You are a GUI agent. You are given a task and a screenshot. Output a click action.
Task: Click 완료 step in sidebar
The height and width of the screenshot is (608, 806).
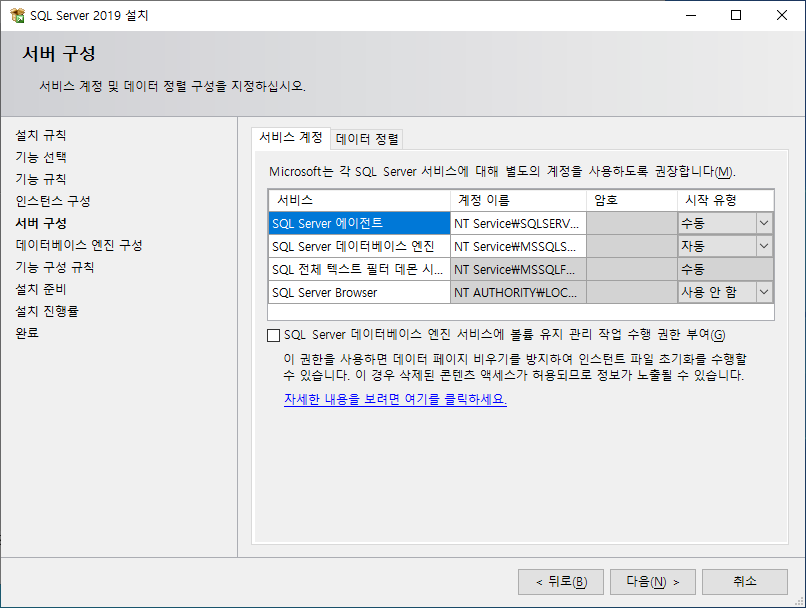27,333
